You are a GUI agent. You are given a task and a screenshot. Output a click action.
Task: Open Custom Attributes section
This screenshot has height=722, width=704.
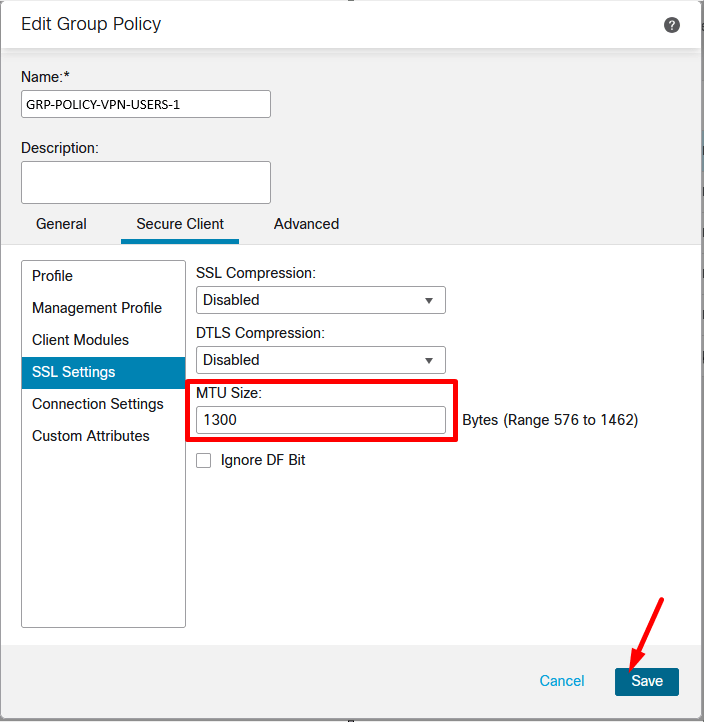[x=91, y=436]
